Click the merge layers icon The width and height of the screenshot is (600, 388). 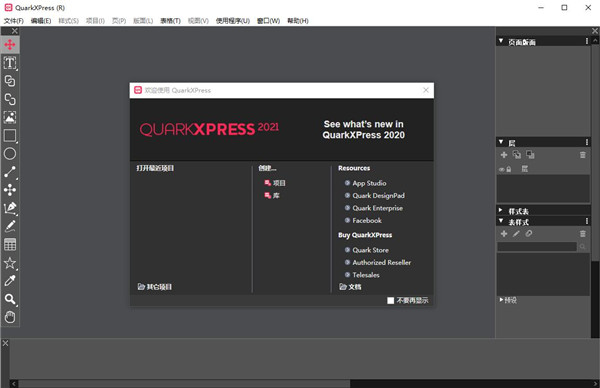[530, 155]
